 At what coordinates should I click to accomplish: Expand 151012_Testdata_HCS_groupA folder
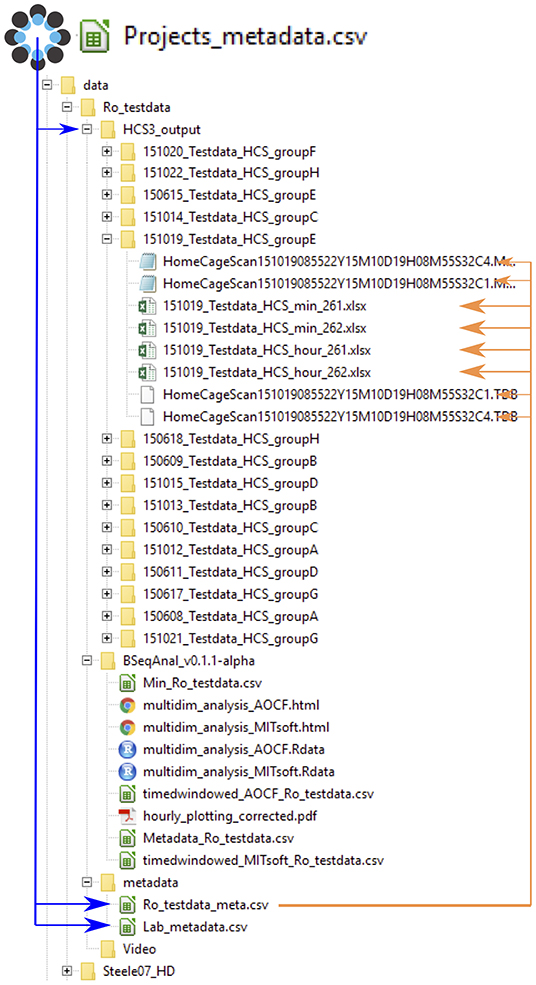[x=107, y=550]
